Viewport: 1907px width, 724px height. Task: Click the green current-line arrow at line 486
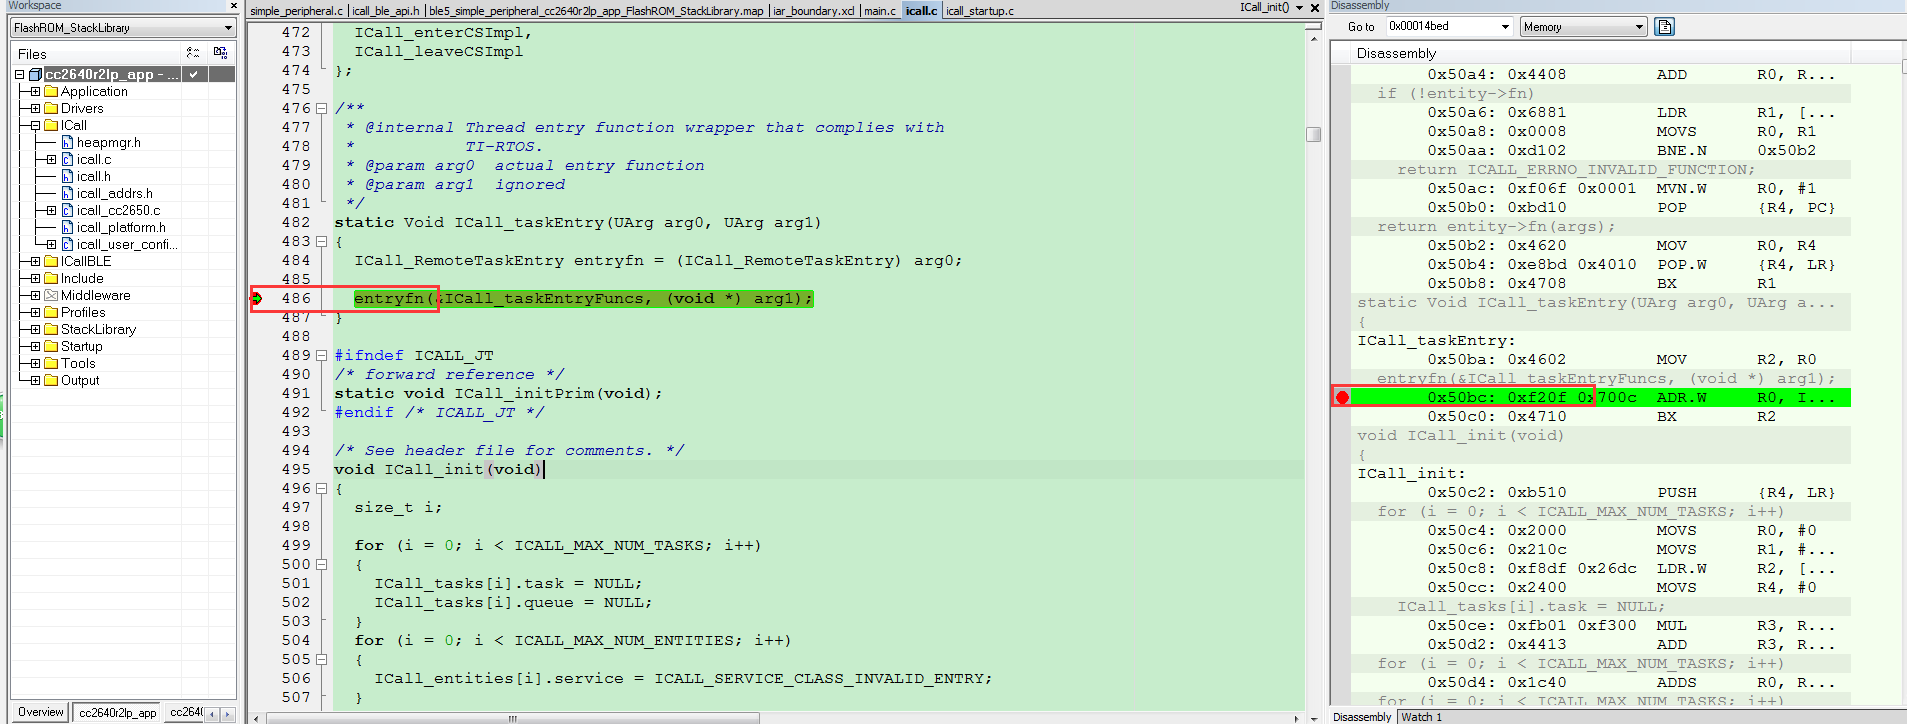(257, 298)
